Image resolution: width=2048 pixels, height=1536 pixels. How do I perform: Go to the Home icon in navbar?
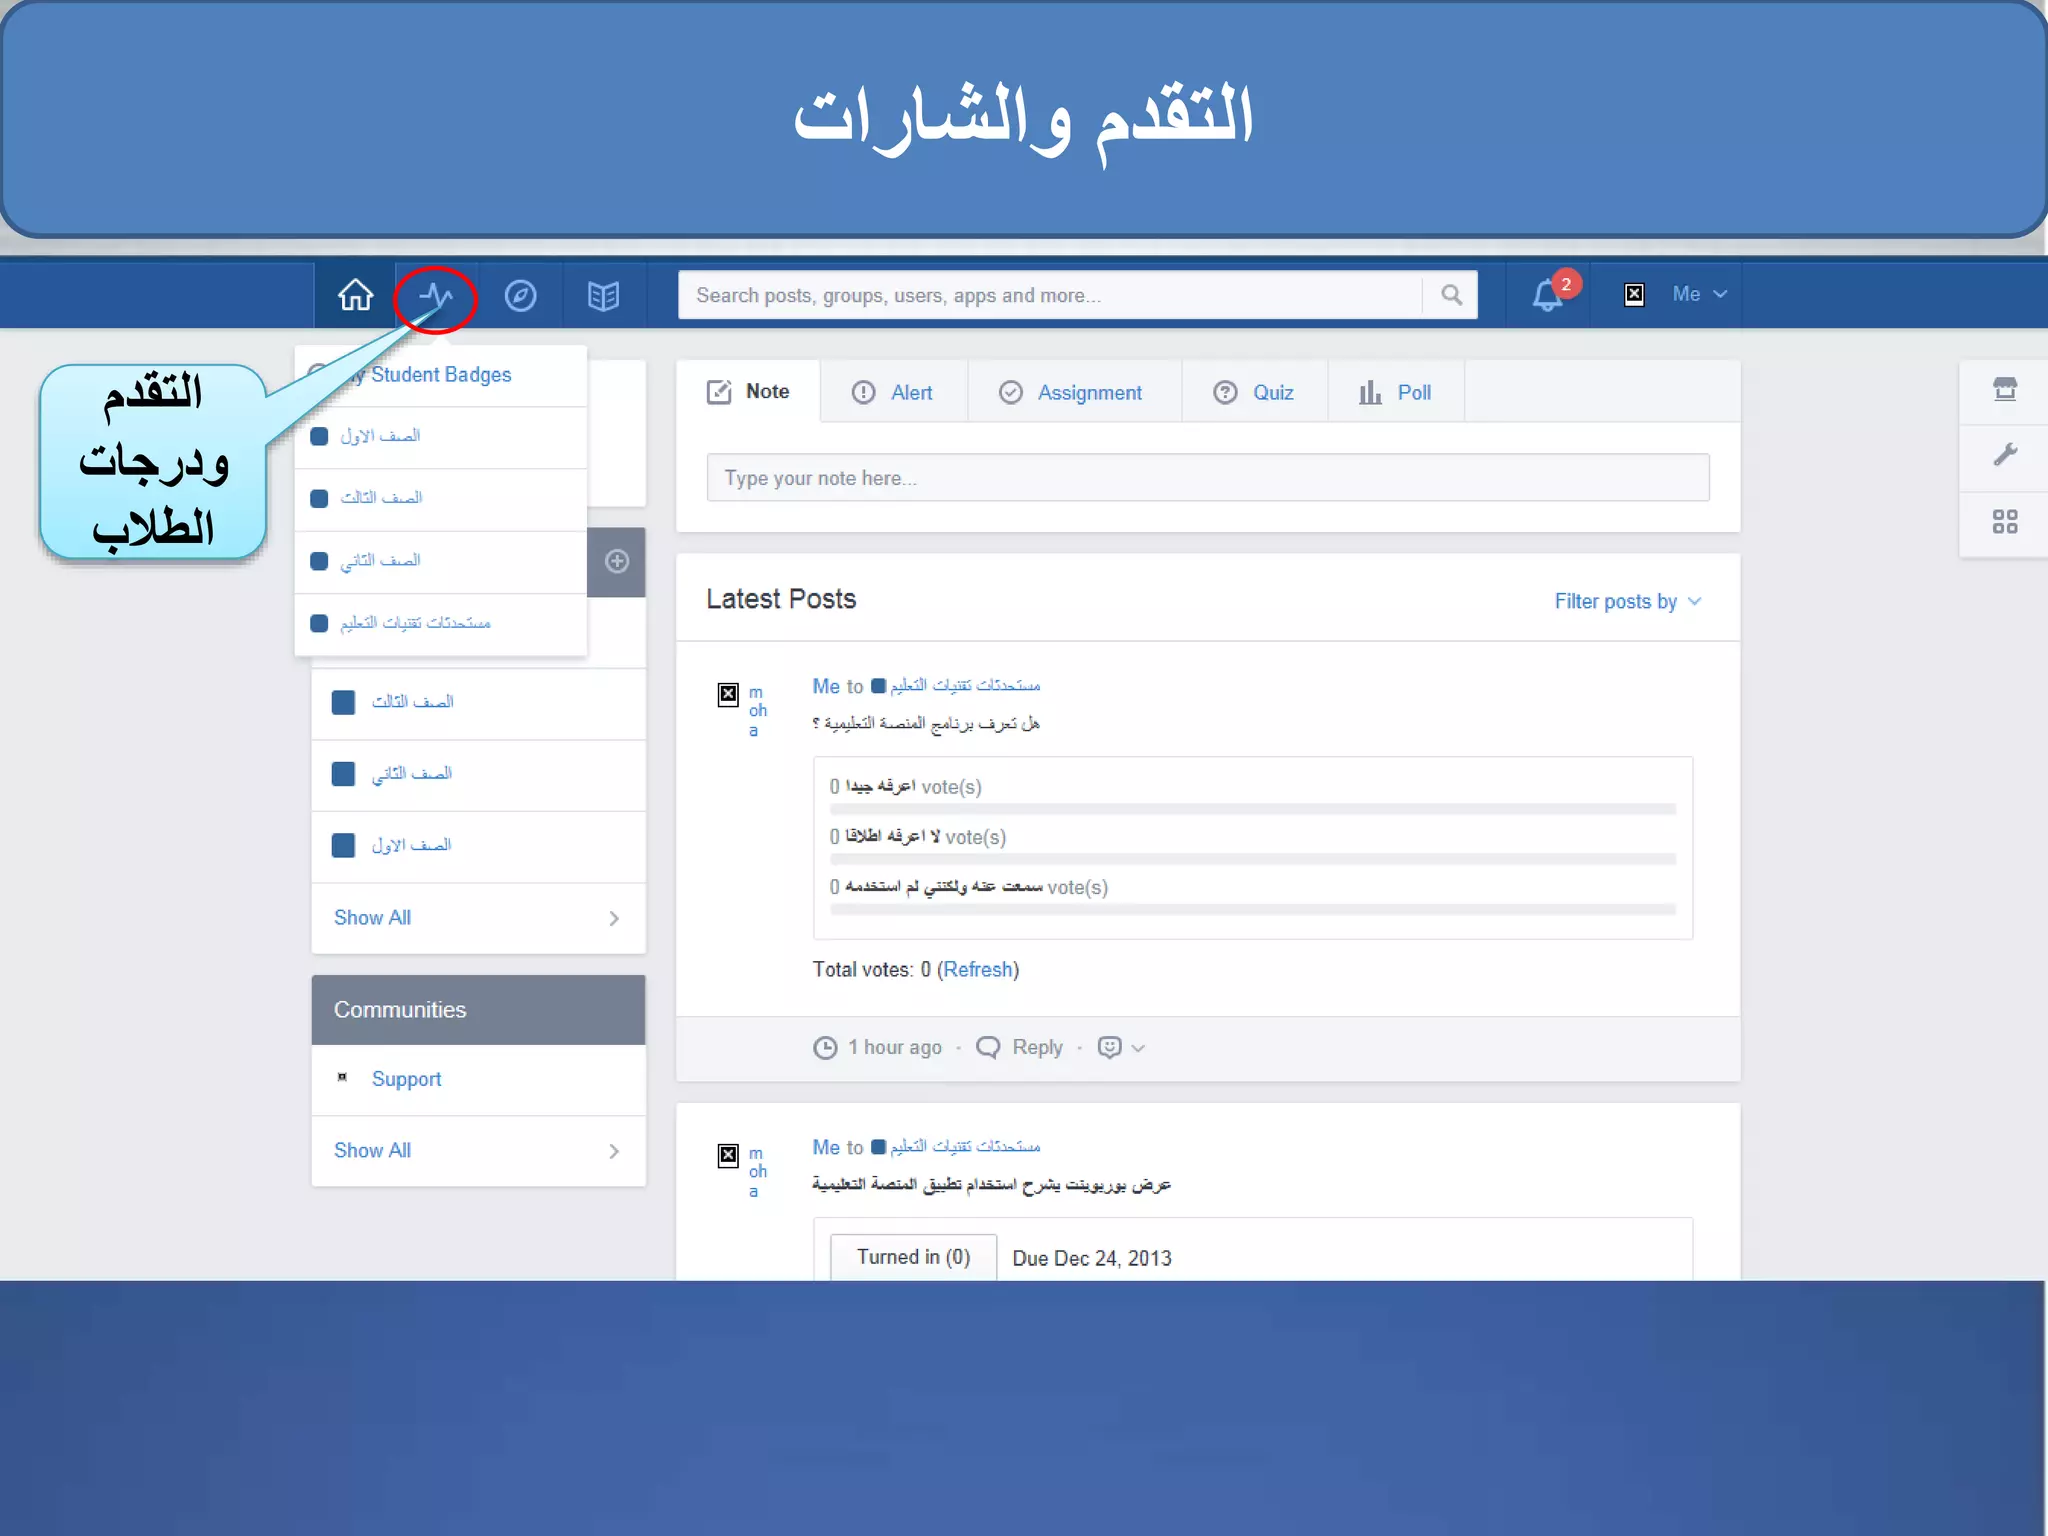tap(355, 295)
